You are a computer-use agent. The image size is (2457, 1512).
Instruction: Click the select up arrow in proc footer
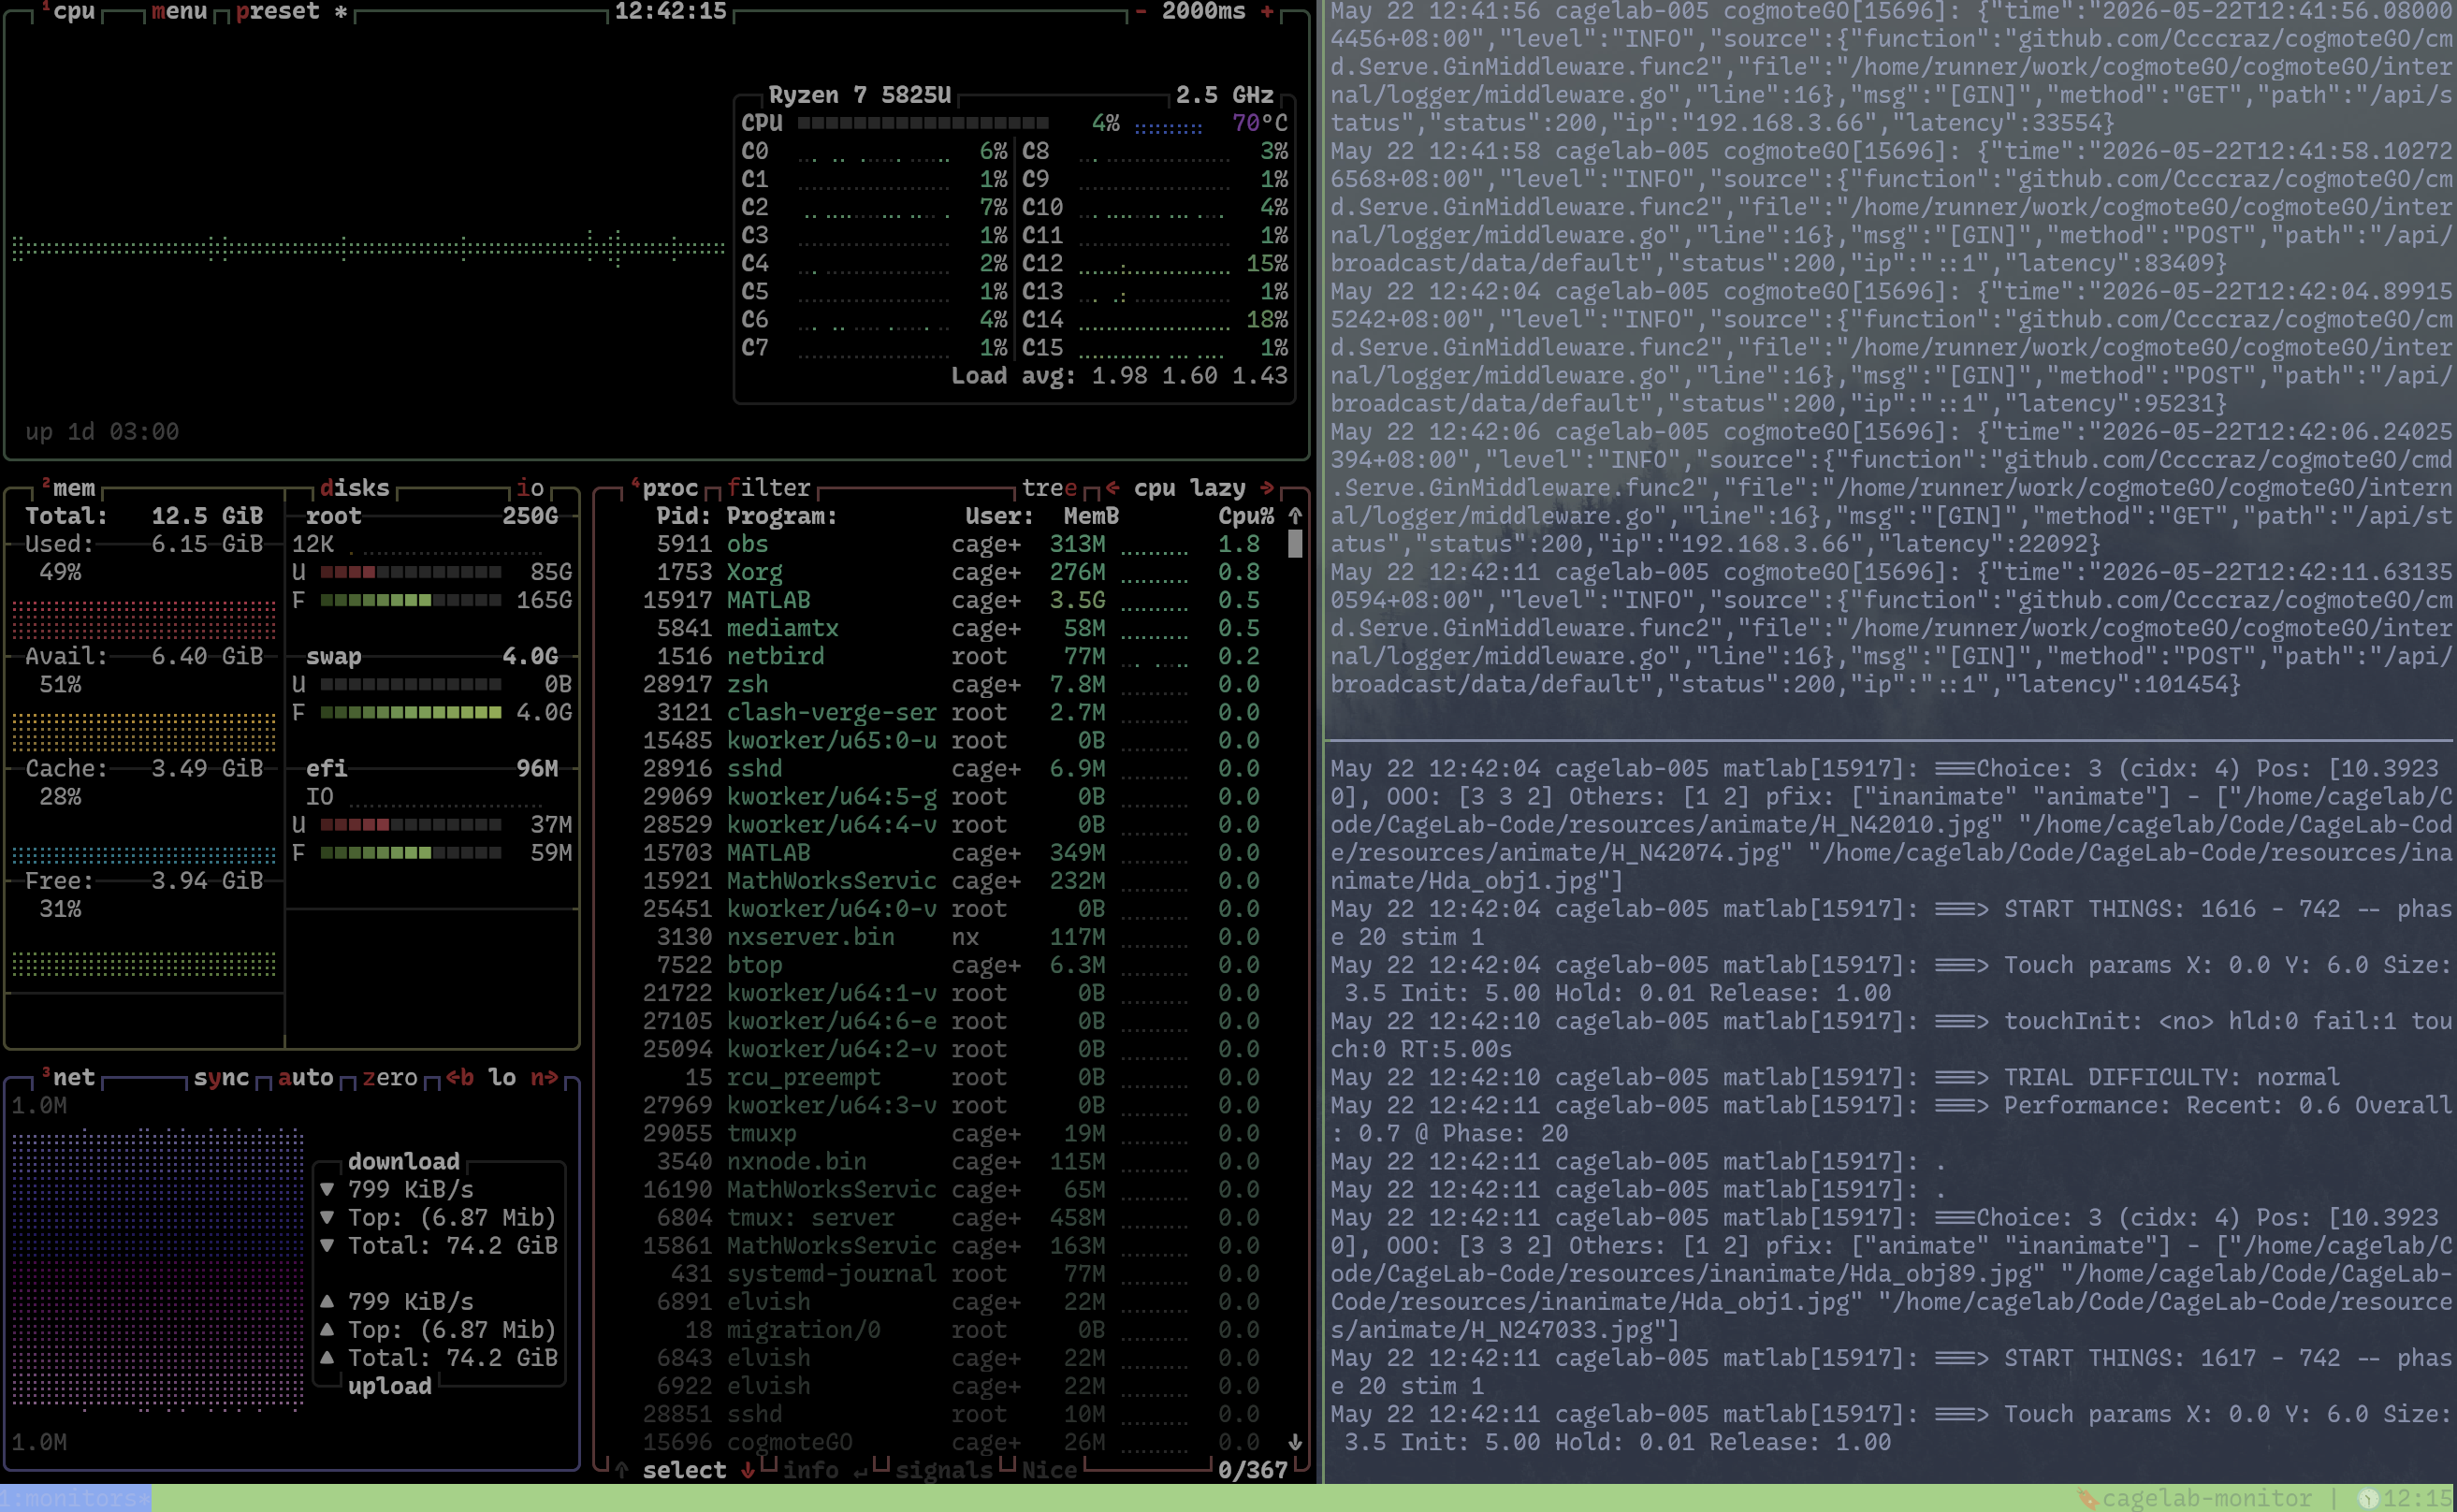[621, 1470]
